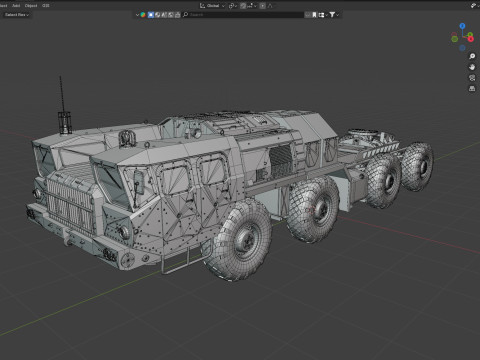
Task: Open the Select Box tool dropdown
Action: point(17,15)
